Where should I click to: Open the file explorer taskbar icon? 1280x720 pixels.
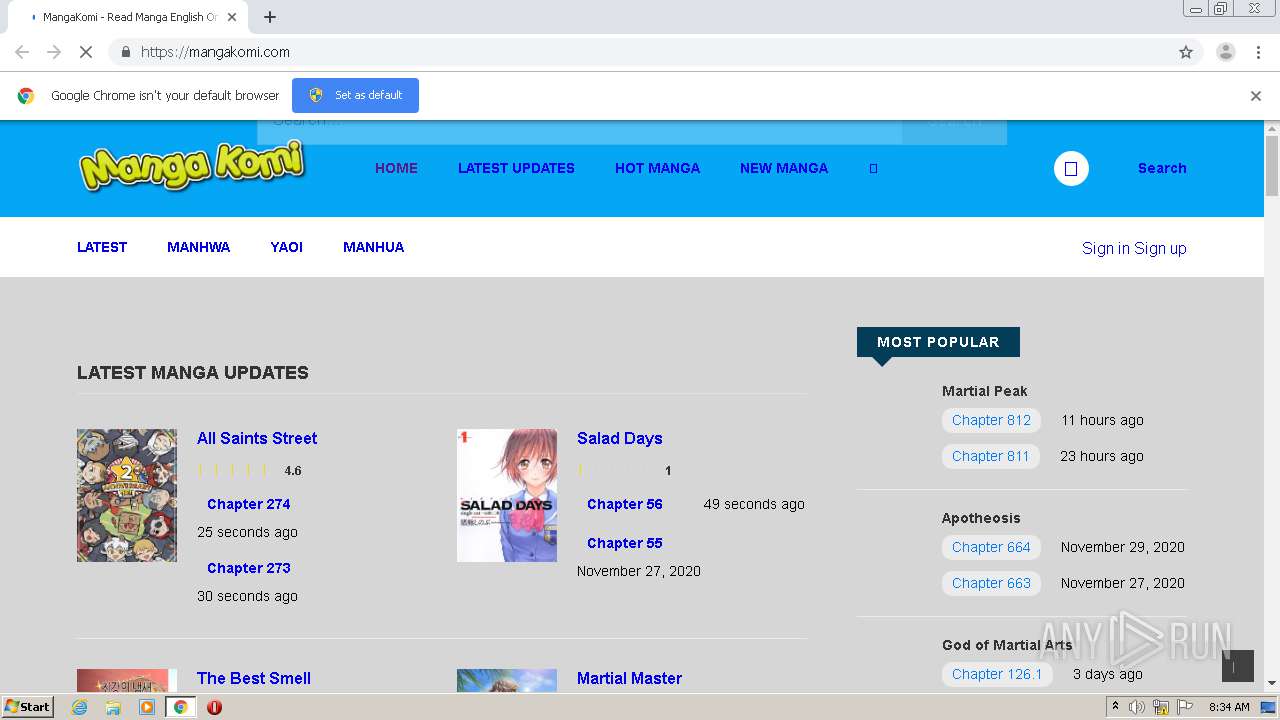tap(113, 707)
